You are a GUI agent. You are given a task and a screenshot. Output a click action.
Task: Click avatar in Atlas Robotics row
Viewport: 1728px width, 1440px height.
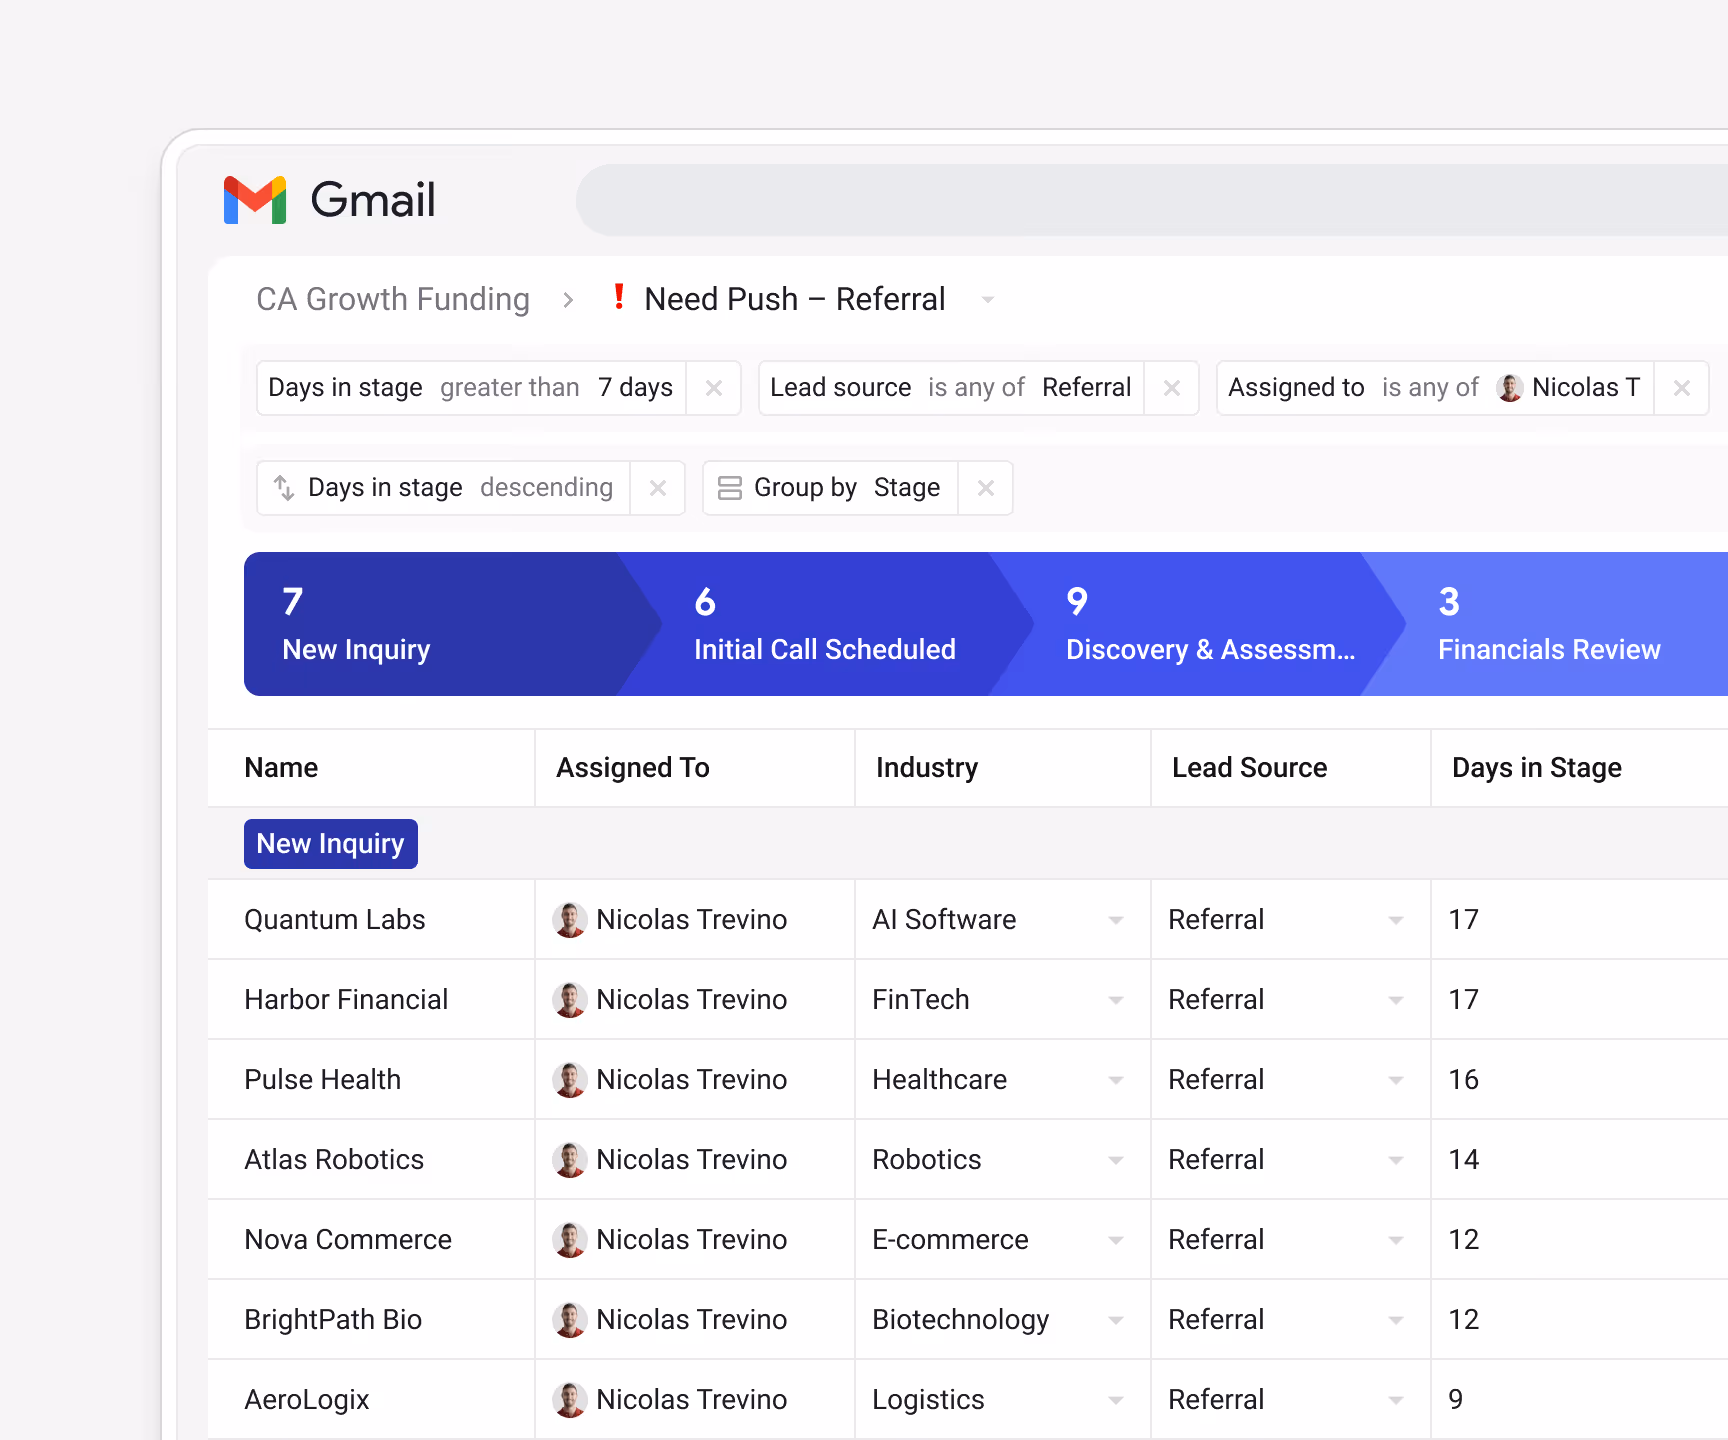(570, 1160)
